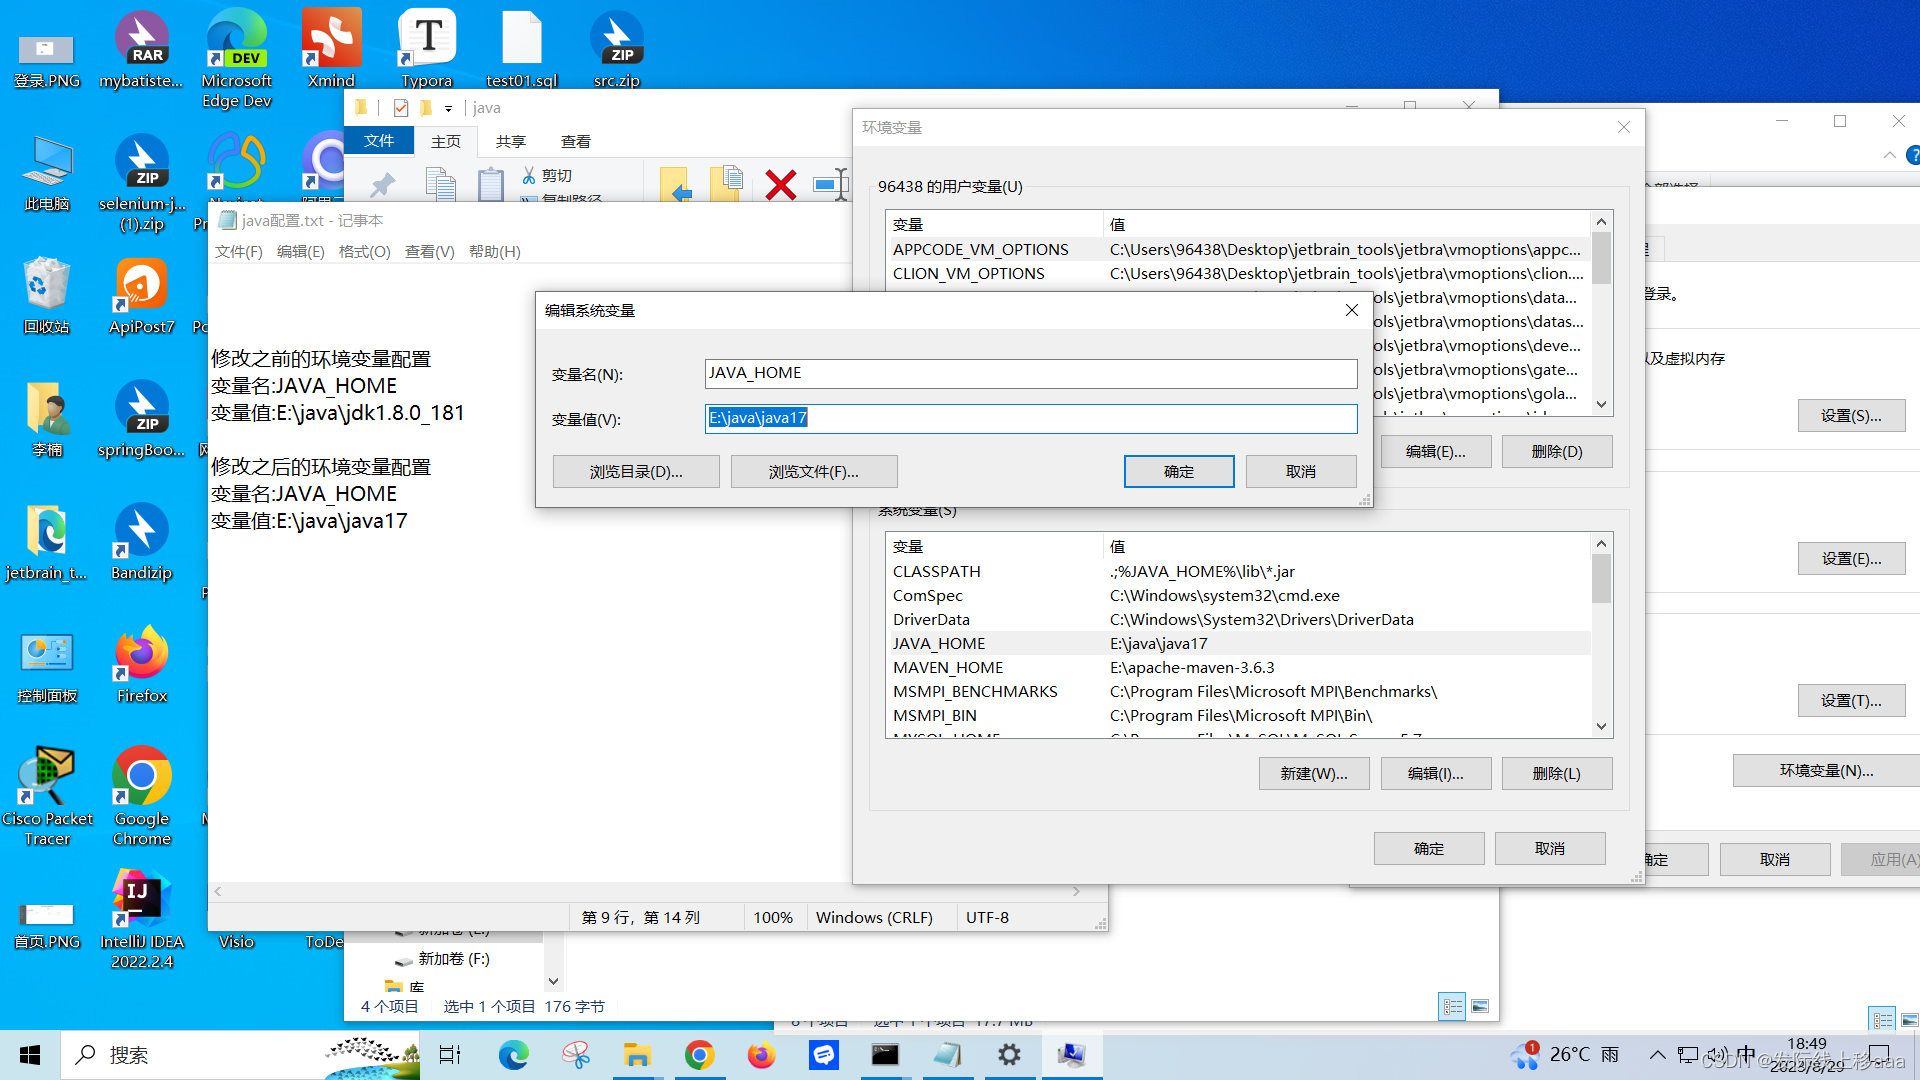Select the APPCODE_VM_OPTIONS user variable row
The width and height of the screenshot is (1920, 1080).
(1239, 250)
